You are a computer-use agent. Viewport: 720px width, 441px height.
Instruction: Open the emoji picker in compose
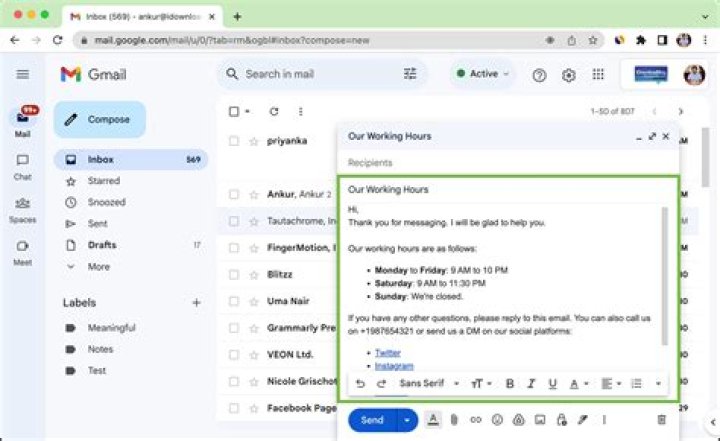pos(496,420)
